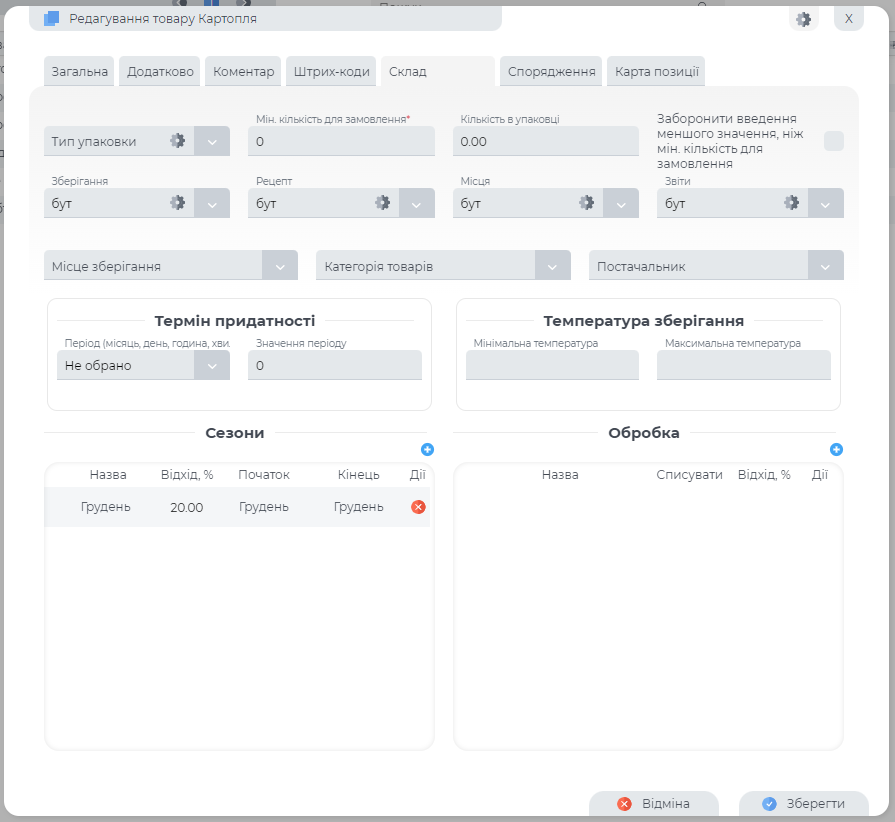Go to Карта позиції tab
Screen dimensions: 895x822
656,72
